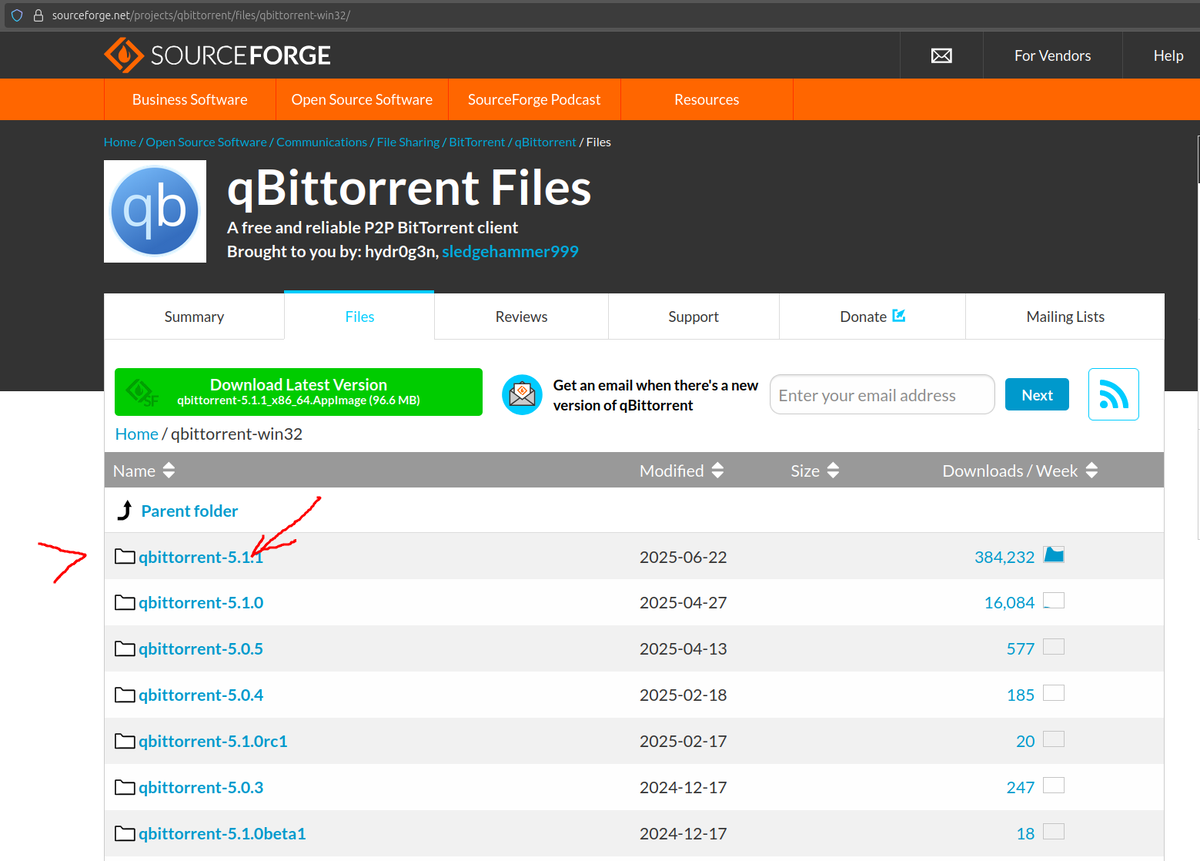The height and width of the screenshot is (861, 1200).
Task: Click the folder icon beside qbittorrent-5.0.3
Action: pos(124,787)
